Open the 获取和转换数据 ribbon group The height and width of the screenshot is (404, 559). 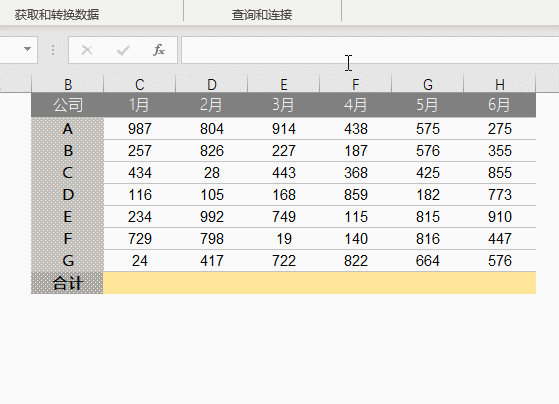coord(57,15)
